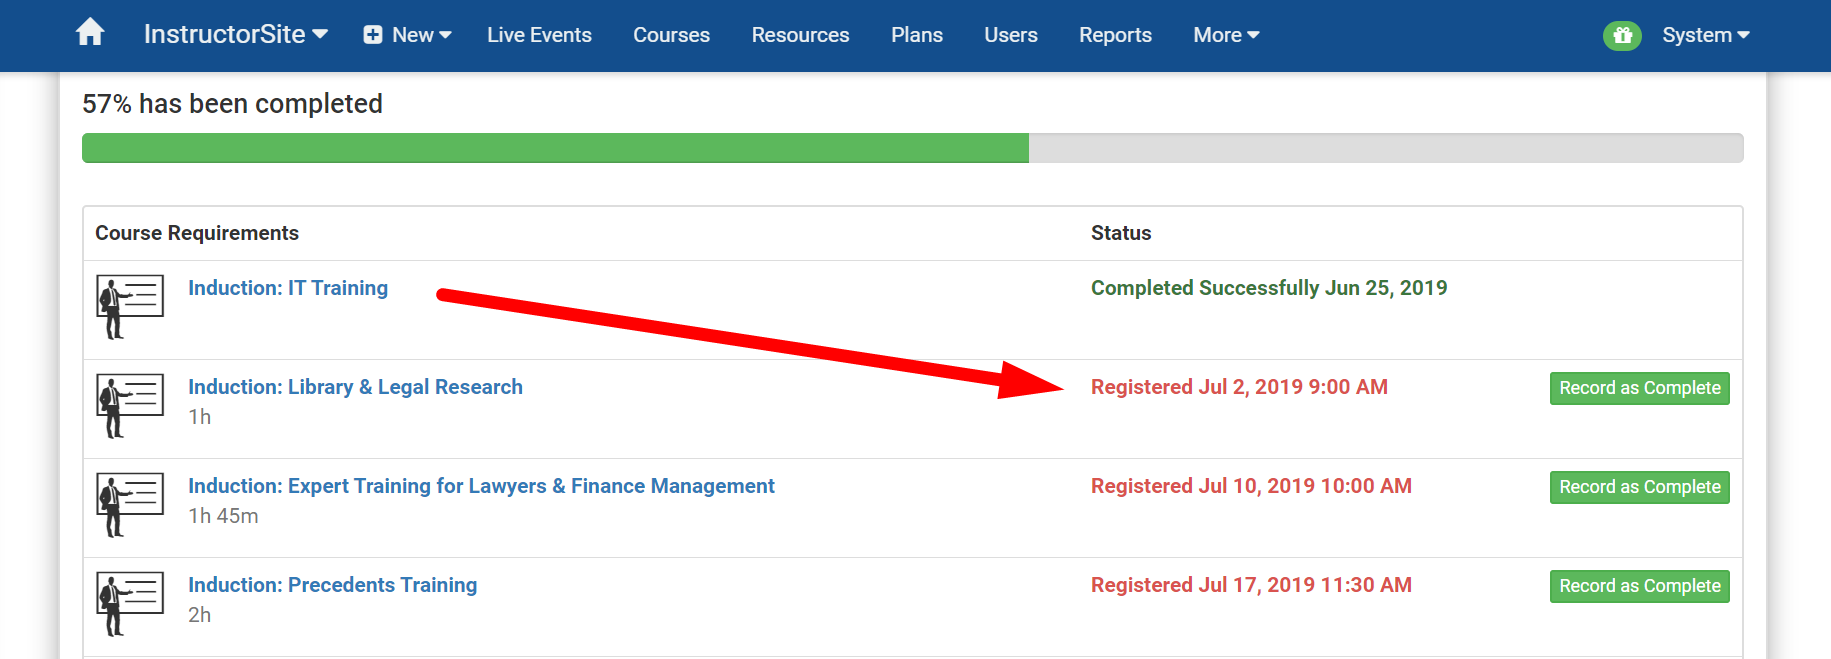This screenshot has height=659, width=1831.
Task: Click 'Registered Jul 17, 2019 11:30 AM' status
Action: pyautogui.click(x=1251, y=585)
